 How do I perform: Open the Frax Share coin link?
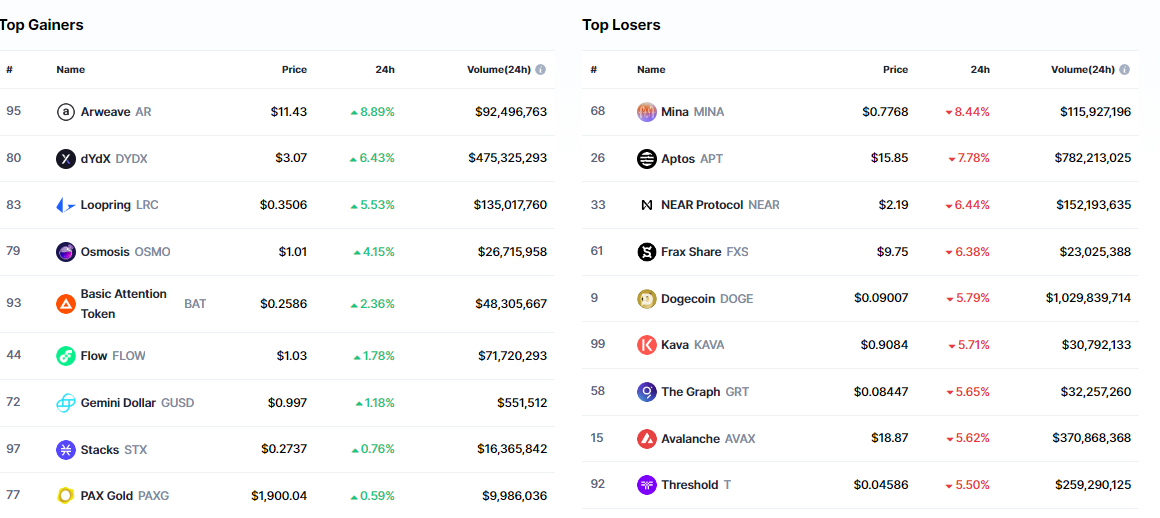(691, 252)
